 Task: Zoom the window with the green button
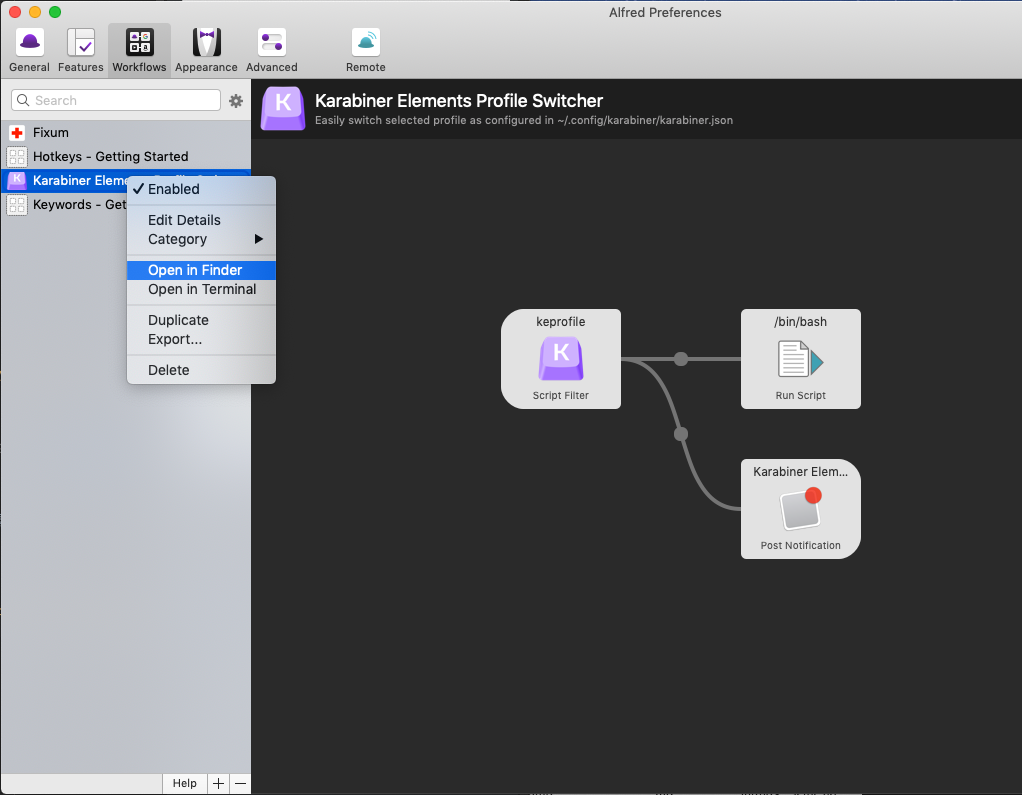55,12
